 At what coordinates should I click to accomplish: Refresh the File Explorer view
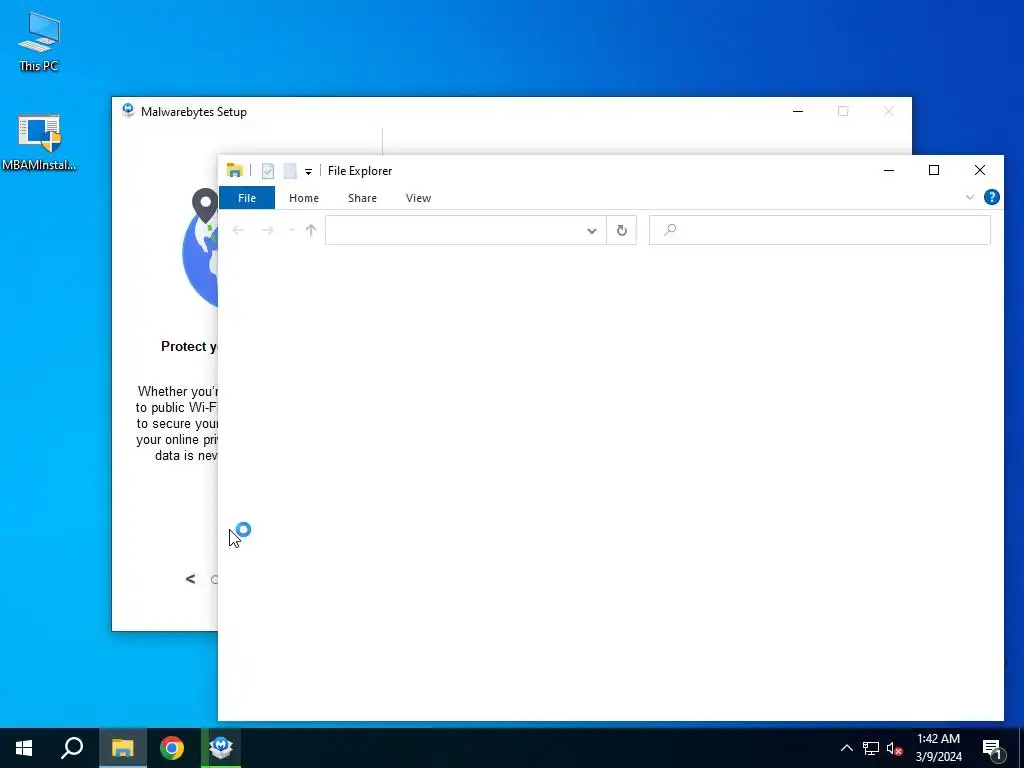(x=622, y=230)
